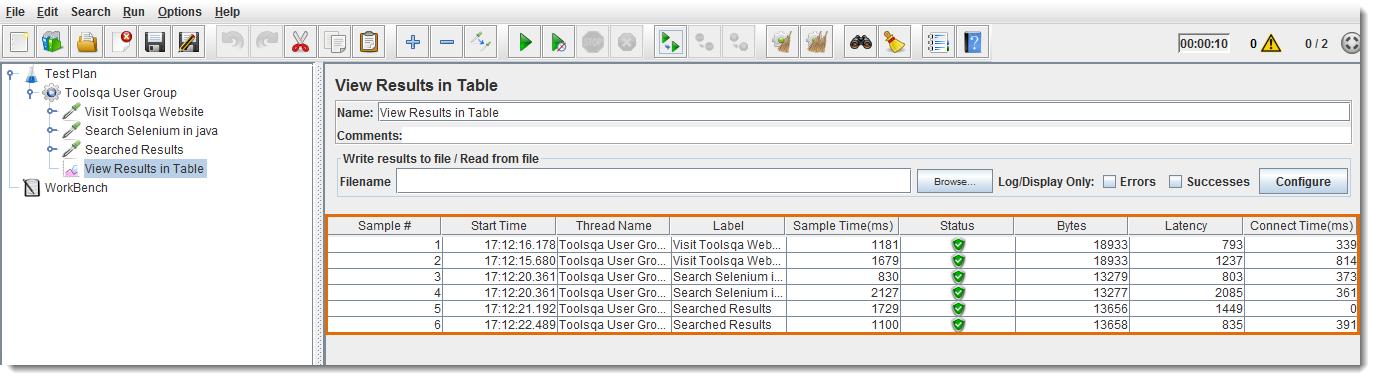Click the Sample # column header

coord(385,226)
